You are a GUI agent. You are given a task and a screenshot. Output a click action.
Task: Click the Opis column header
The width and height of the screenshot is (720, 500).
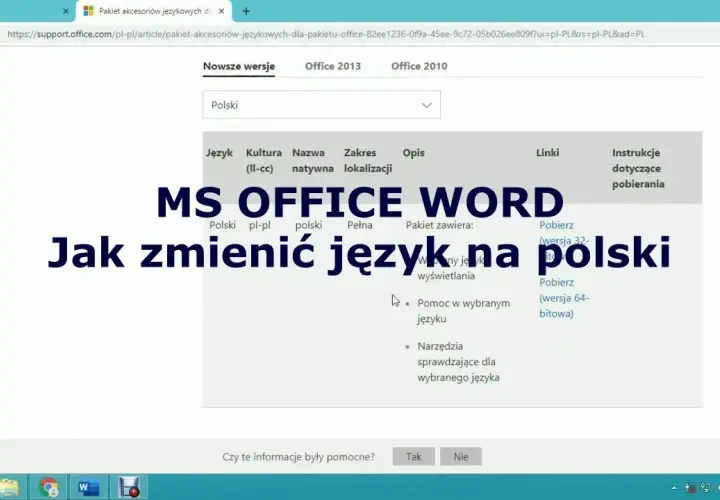[413, 152]
